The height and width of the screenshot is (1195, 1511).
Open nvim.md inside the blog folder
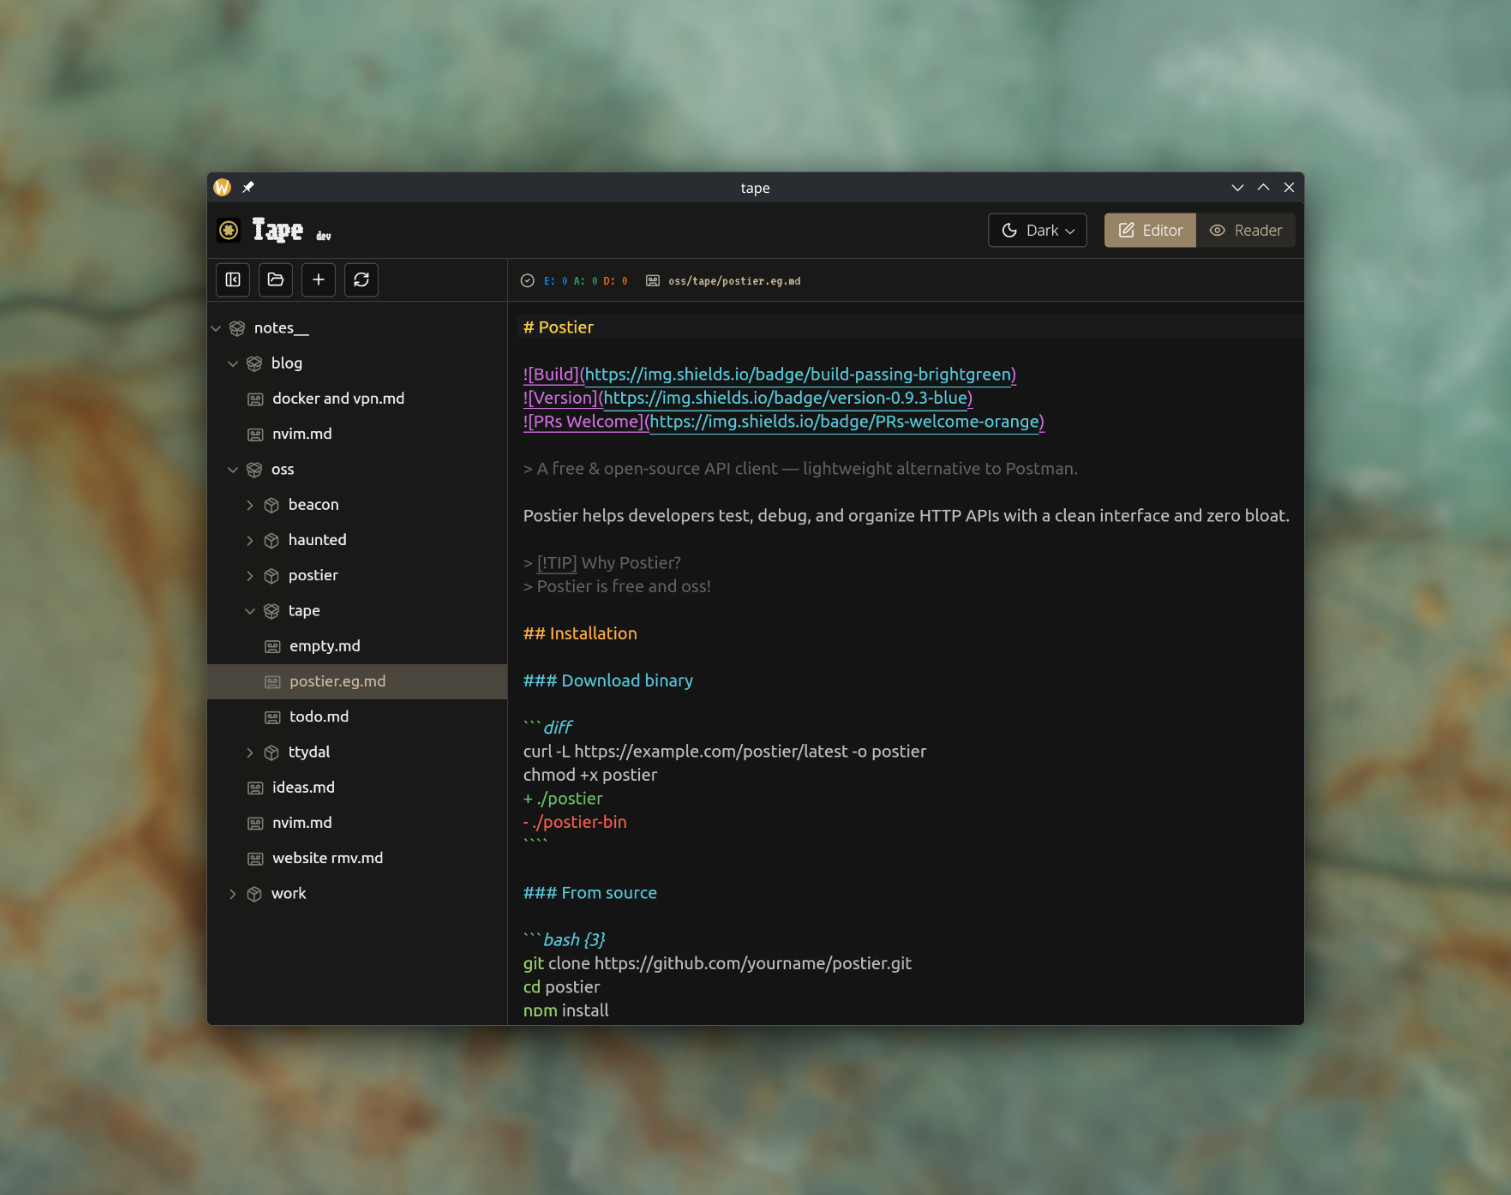(302, 434)
